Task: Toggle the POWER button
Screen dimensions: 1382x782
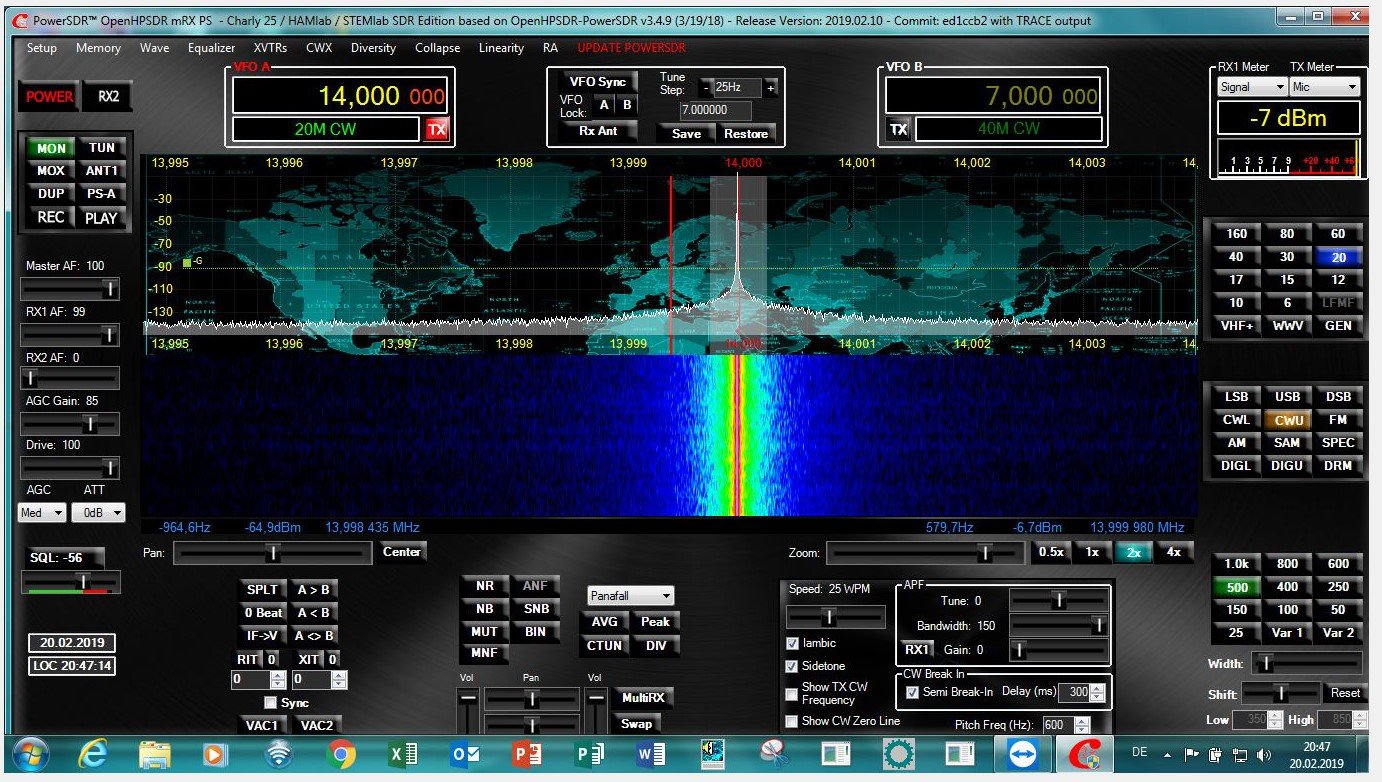Action: click(x=49, y=97)
